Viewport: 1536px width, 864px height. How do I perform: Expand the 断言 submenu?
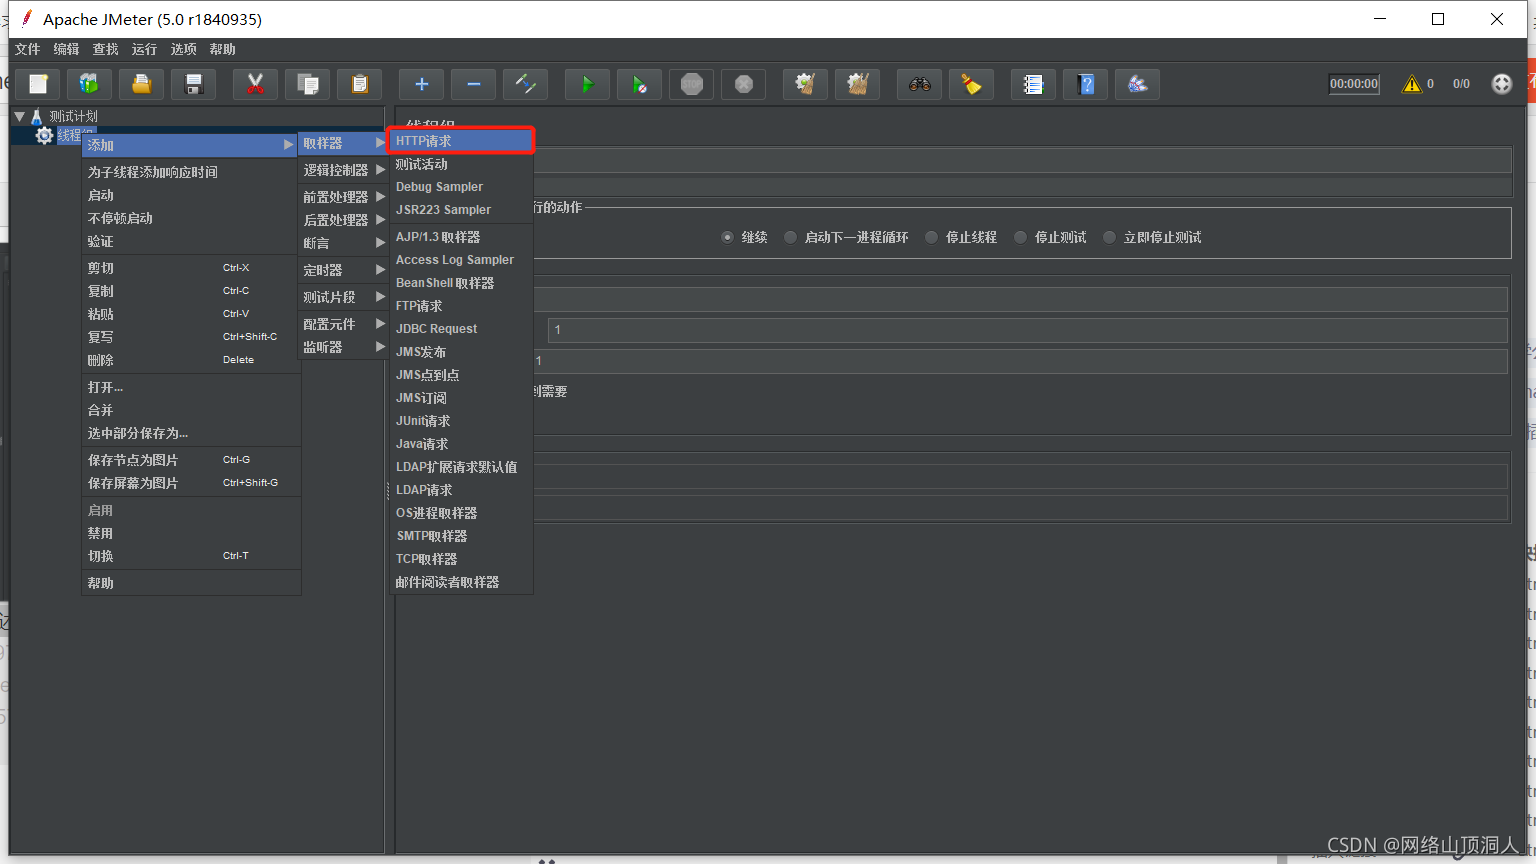coord(343,243)
